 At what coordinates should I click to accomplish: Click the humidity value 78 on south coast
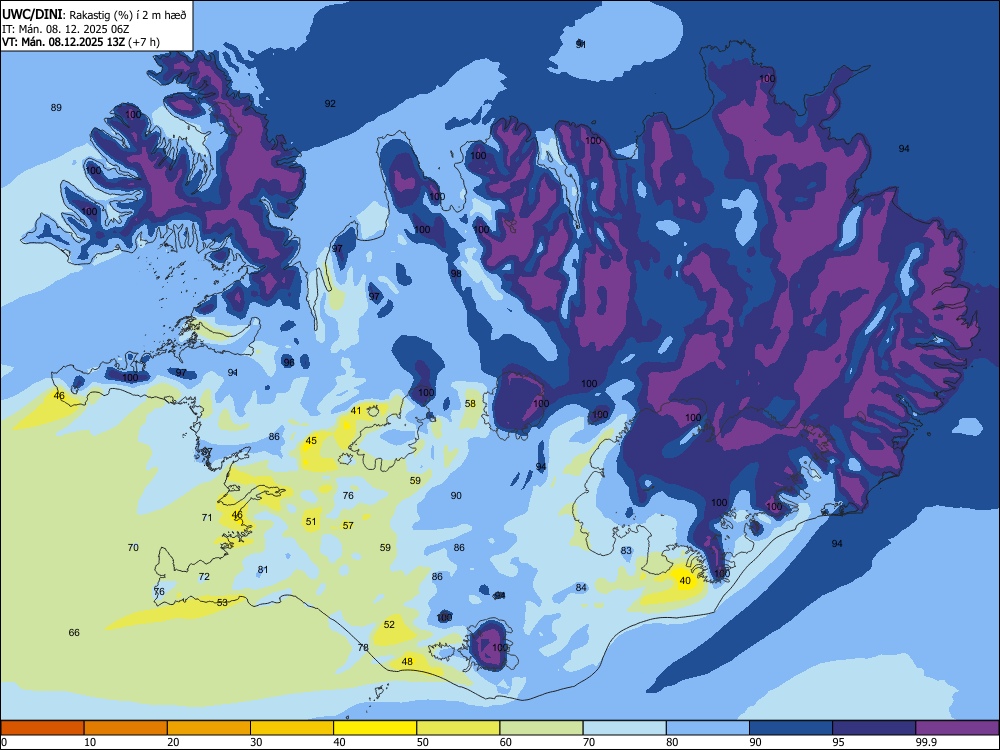363,647
